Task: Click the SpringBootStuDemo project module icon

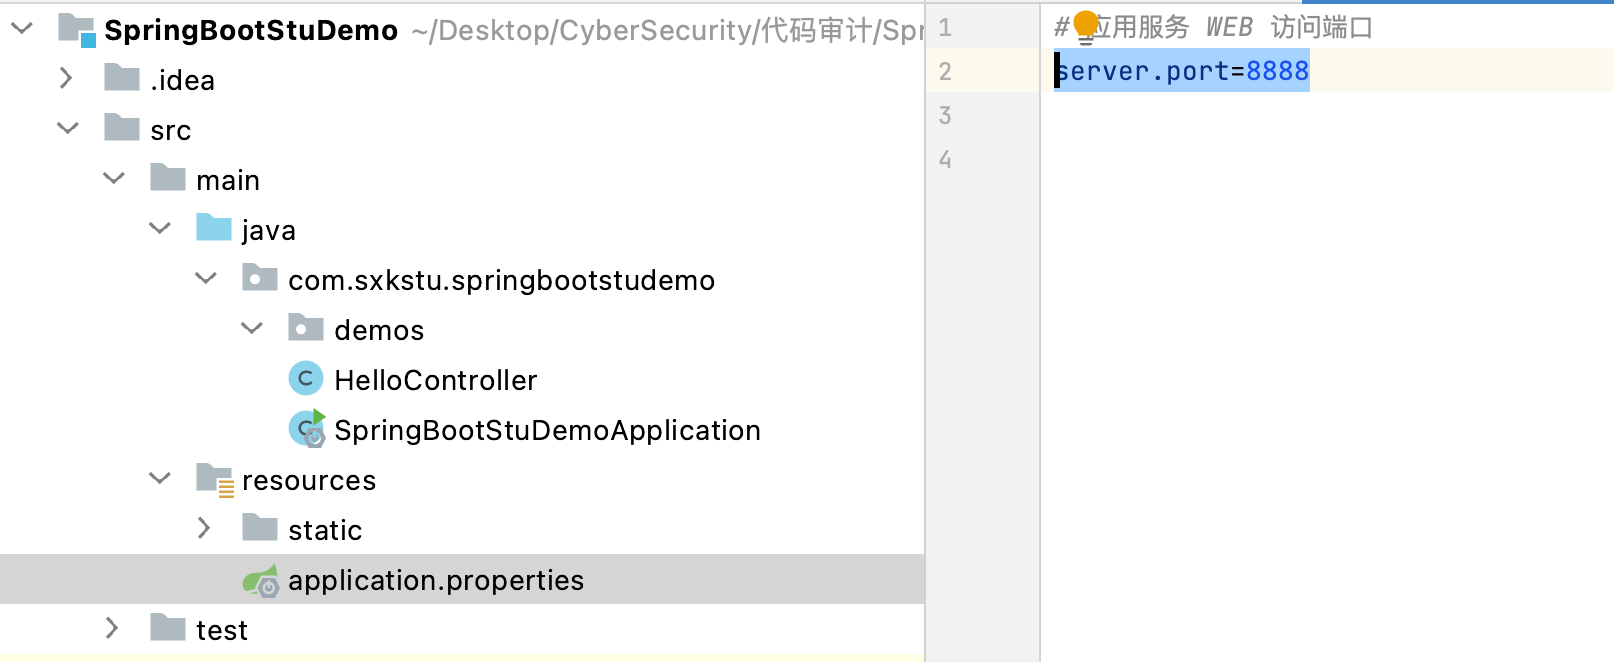Action: click(76, 29)
